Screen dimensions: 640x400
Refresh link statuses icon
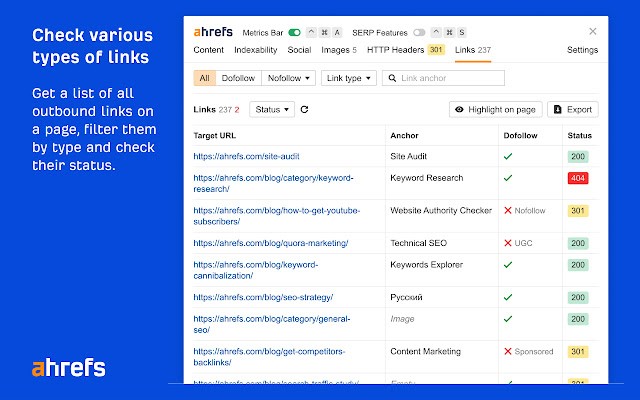pyautogui.click(x=304, y=109)
